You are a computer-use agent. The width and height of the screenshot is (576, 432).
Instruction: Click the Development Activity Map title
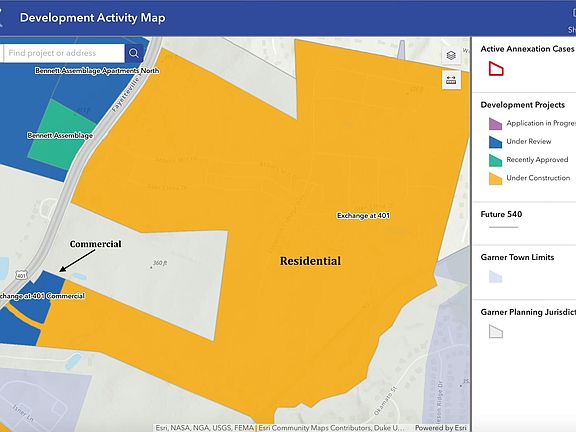coord(93,18)
